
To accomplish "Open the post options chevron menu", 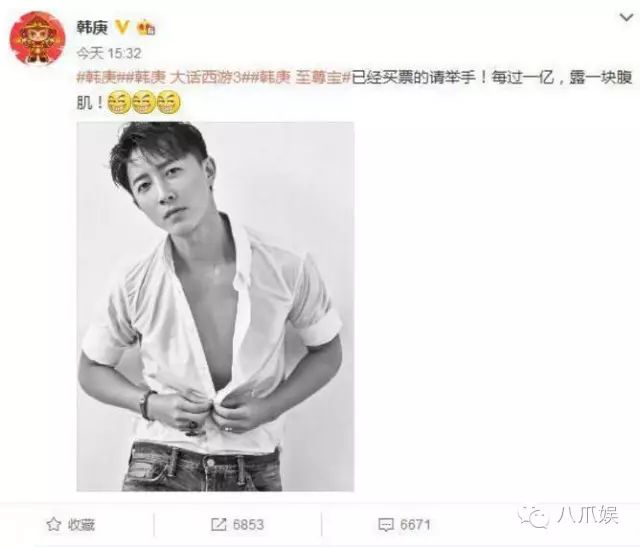I will click(x=627, y=18).
